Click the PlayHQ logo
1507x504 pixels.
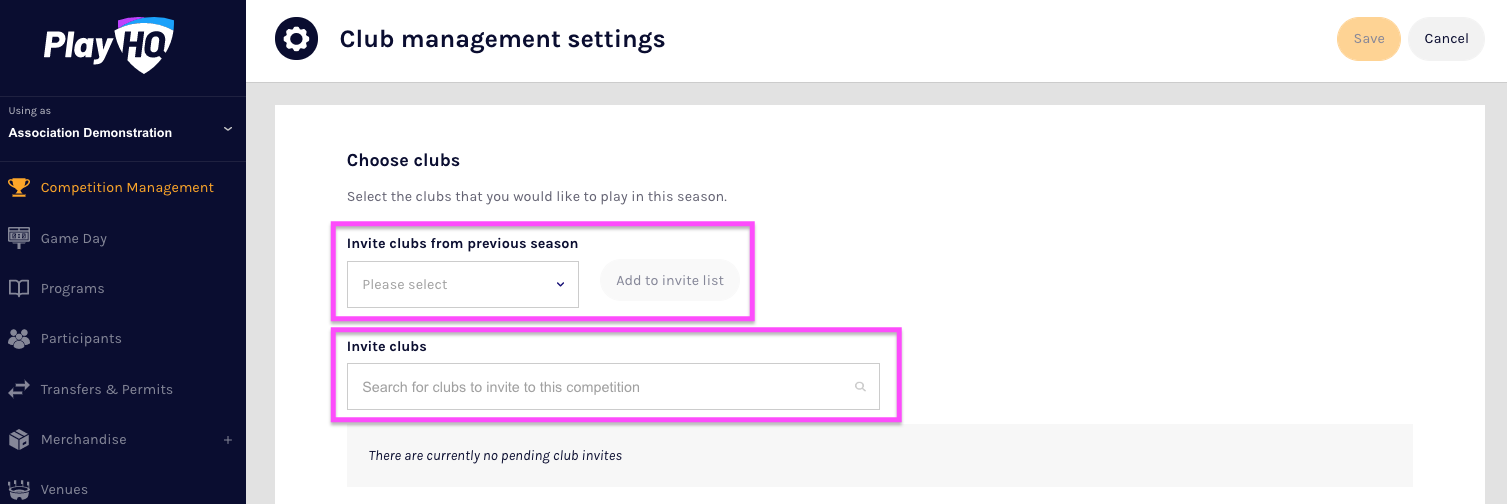click(x=108, y=45)
